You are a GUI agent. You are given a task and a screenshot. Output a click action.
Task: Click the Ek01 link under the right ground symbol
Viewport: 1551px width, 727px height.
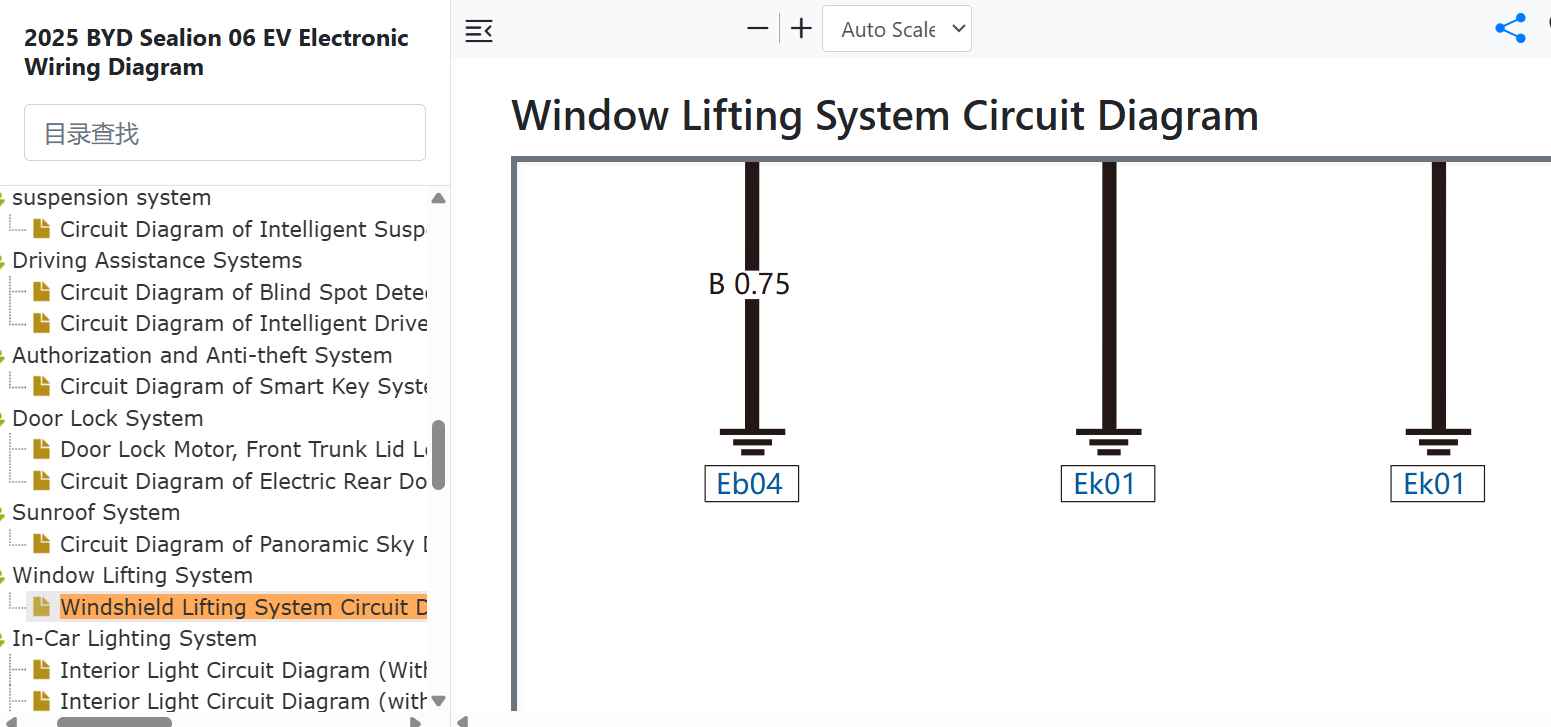(x=1437, y=484)
